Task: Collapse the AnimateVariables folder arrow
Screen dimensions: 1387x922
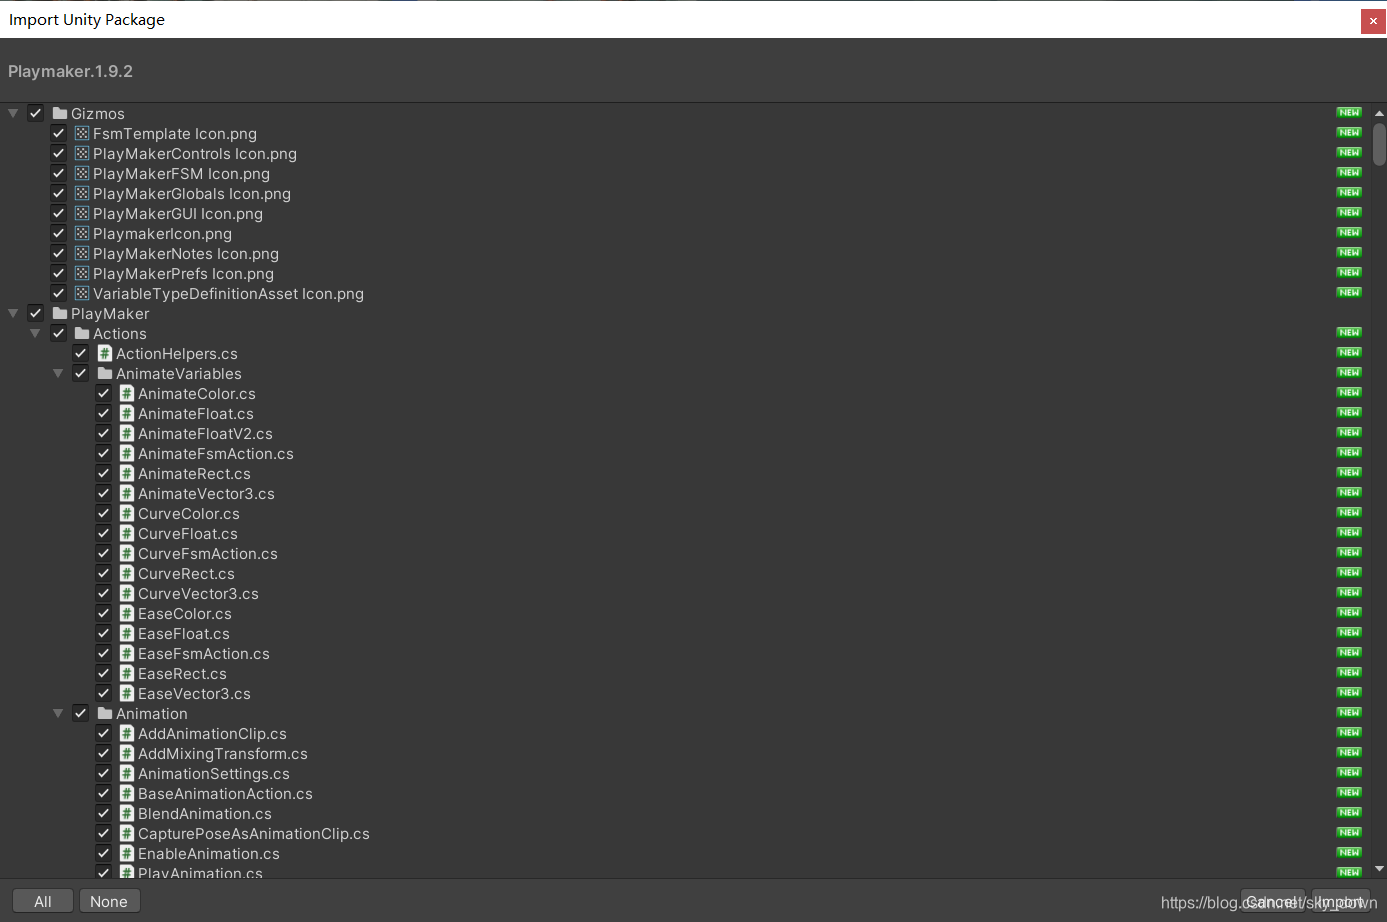Action: click(x=58, y=373)
